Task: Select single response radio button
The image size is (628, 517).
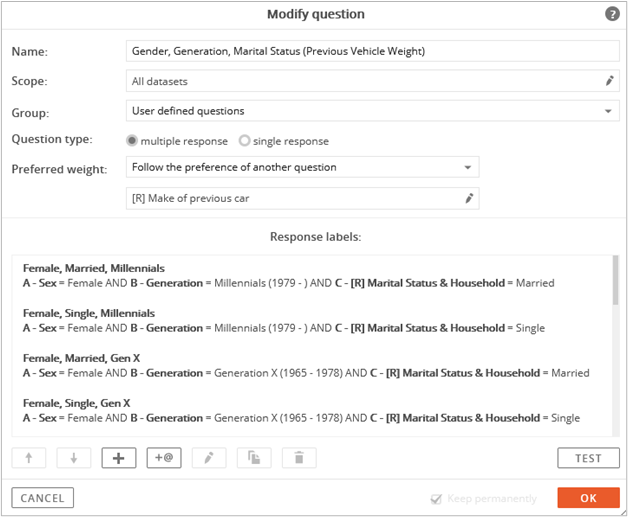Action: point(244,141)
